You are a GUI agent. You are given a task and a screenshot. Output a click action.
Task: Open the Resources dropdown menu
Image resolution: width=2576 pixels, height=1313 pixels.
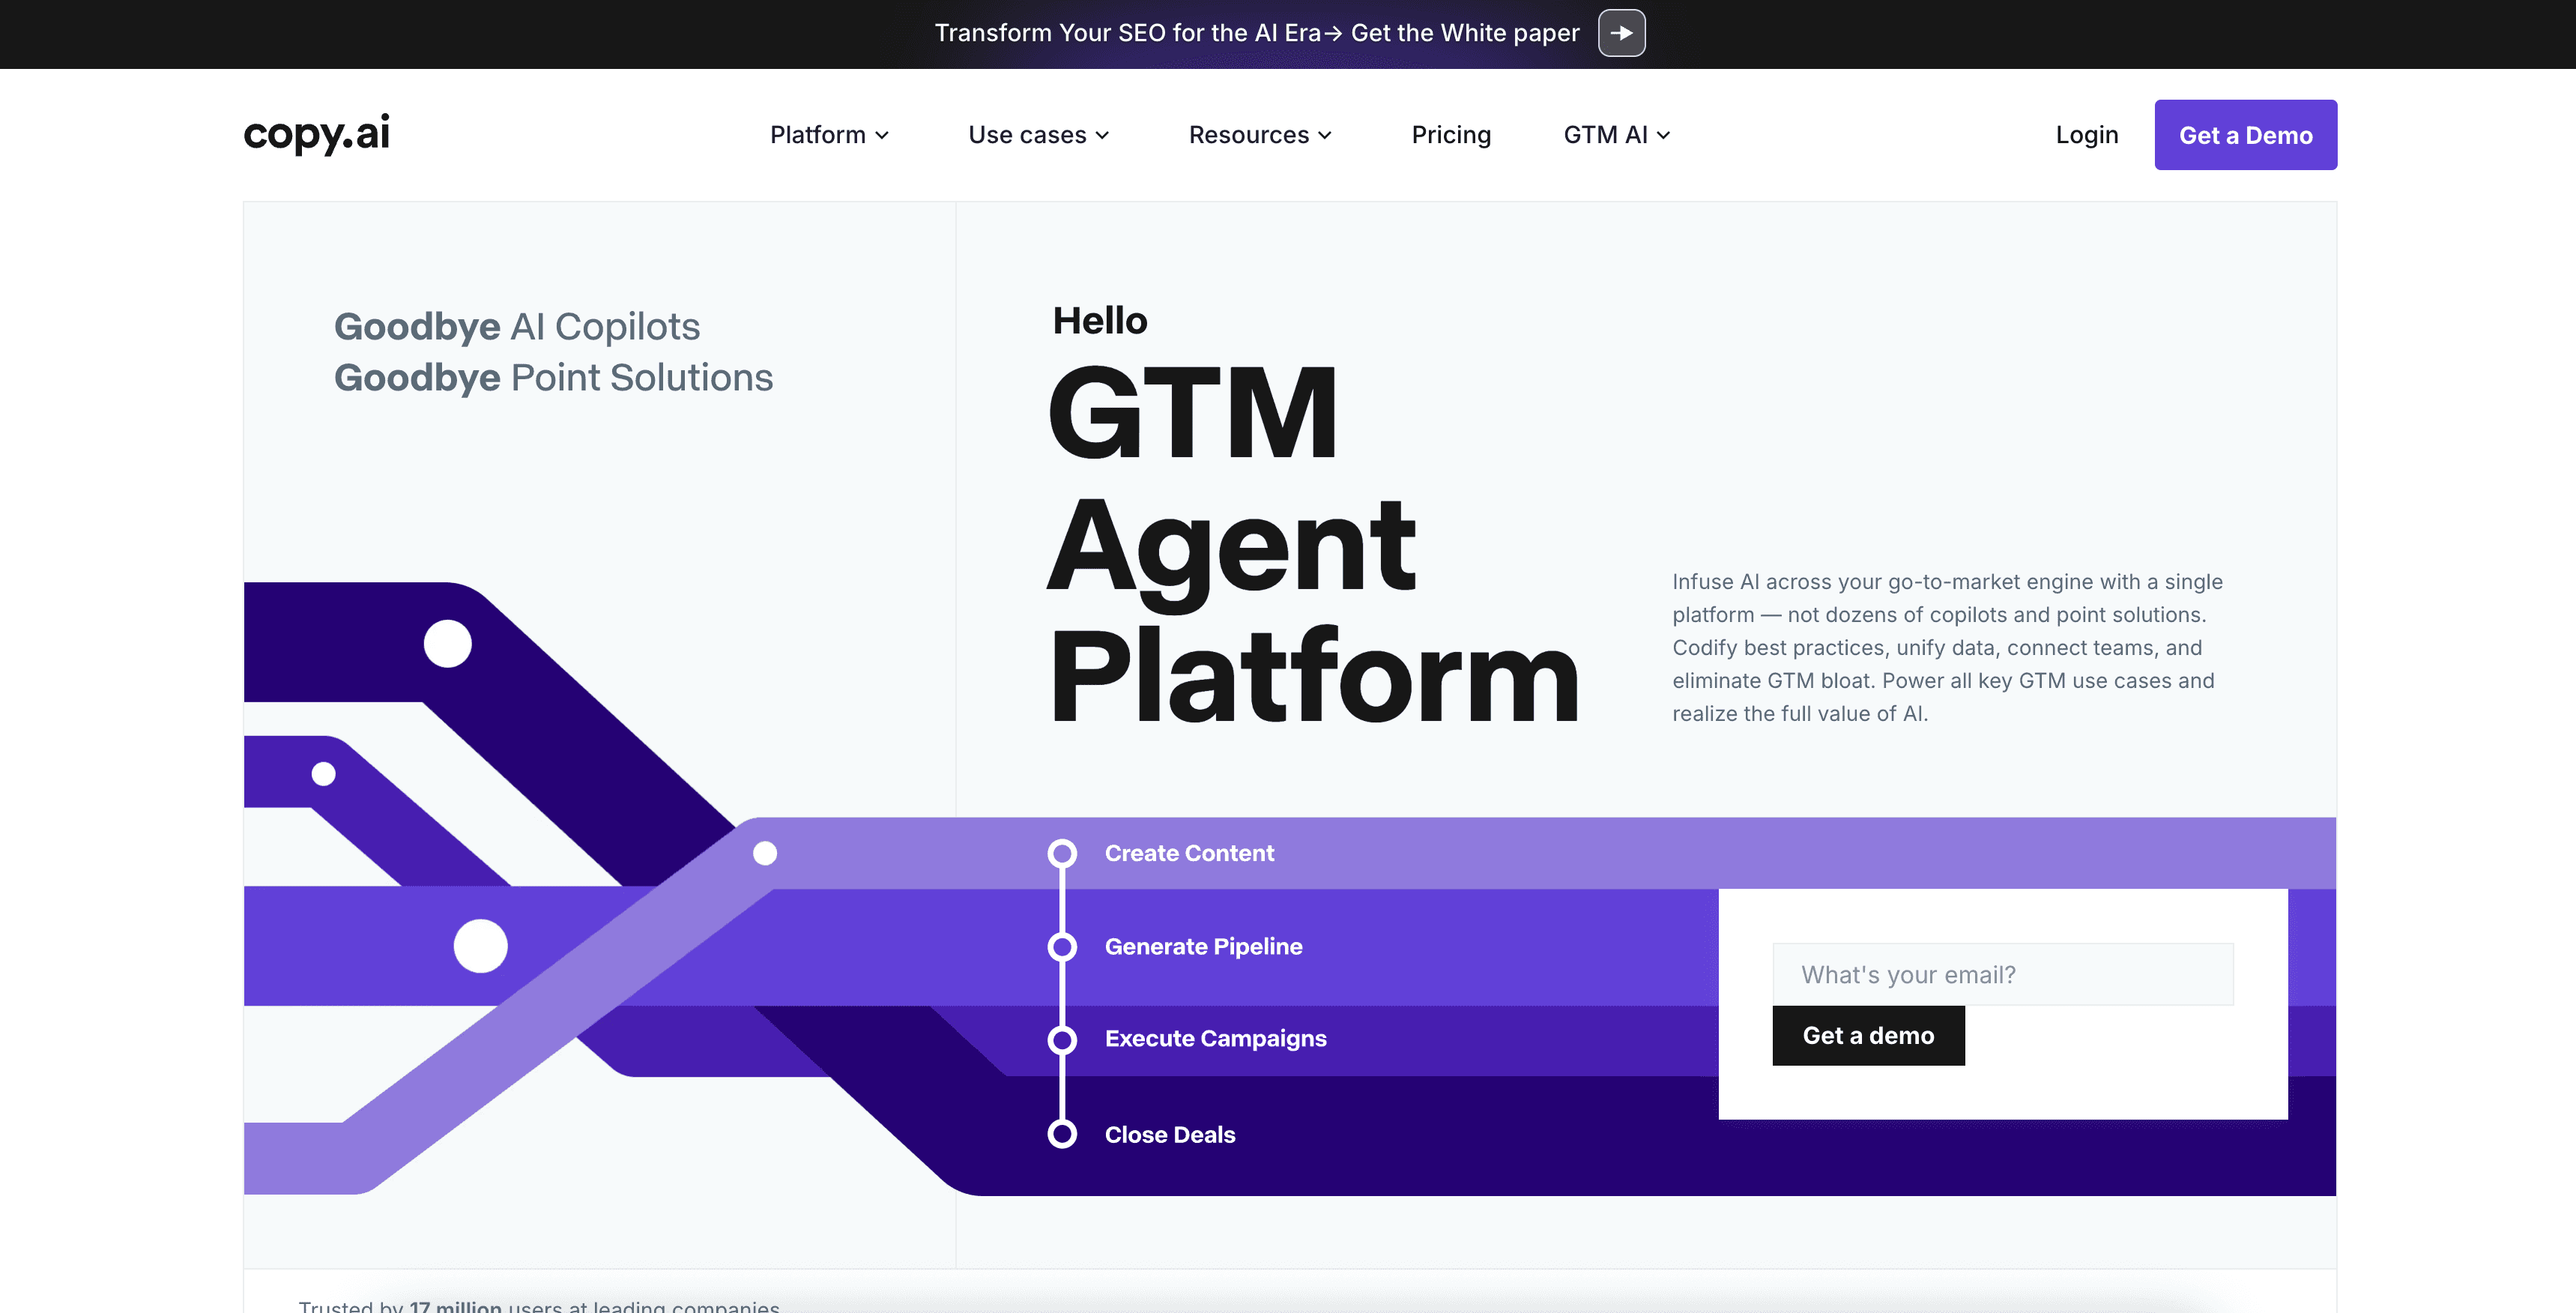[x=1259, y=135]
